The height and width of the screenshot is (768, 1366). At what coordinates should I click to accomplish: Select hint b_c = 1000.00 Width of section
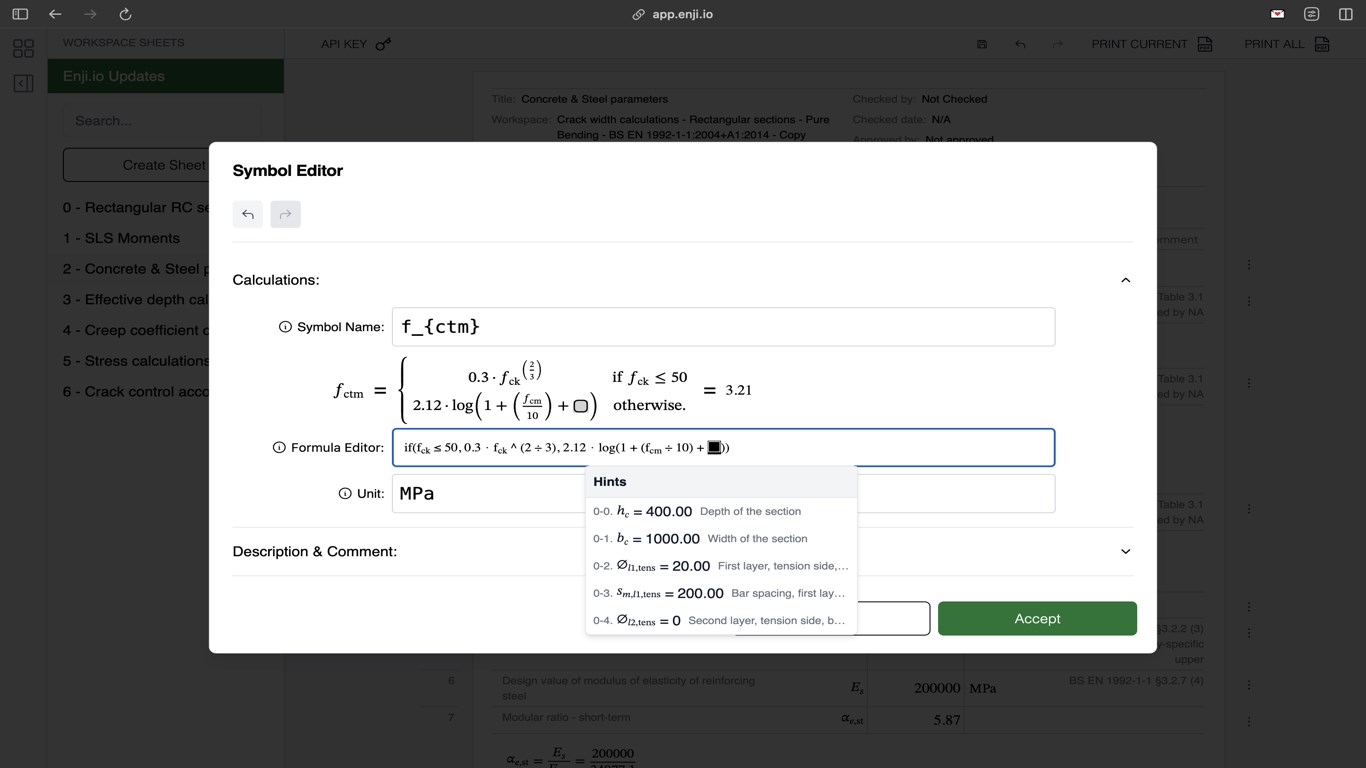(720, 538)
